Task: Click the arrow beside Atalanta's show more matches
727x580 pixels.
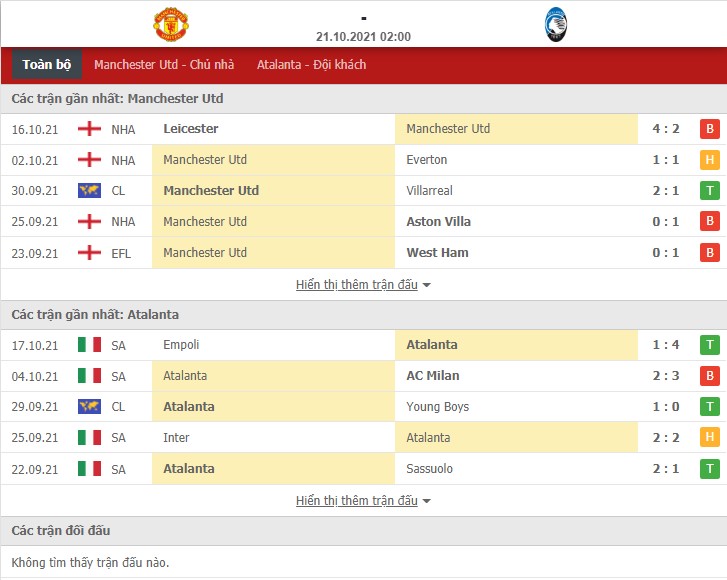Action: click(427, 501)
